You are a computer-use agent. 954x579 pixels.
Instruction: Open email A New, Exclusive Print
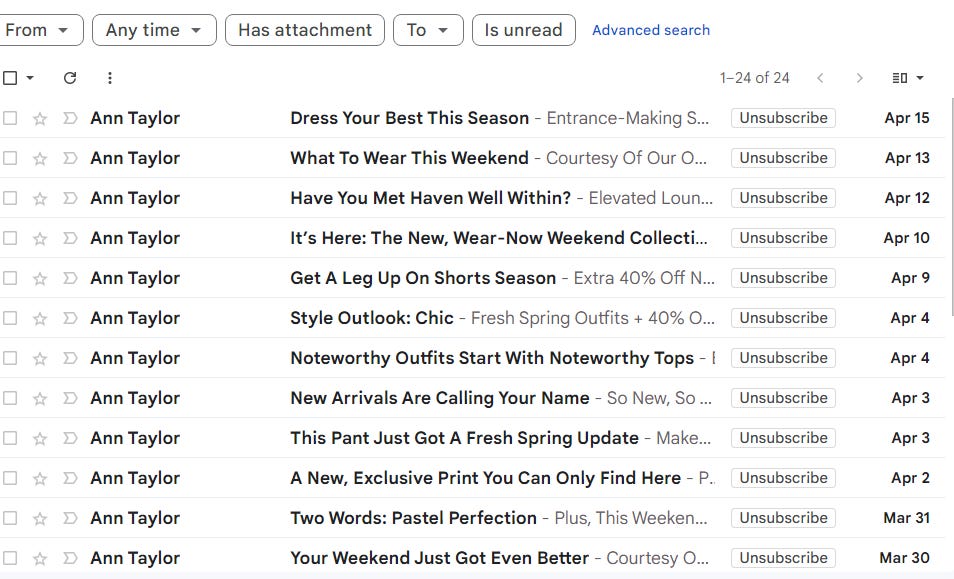coord(486,479)
